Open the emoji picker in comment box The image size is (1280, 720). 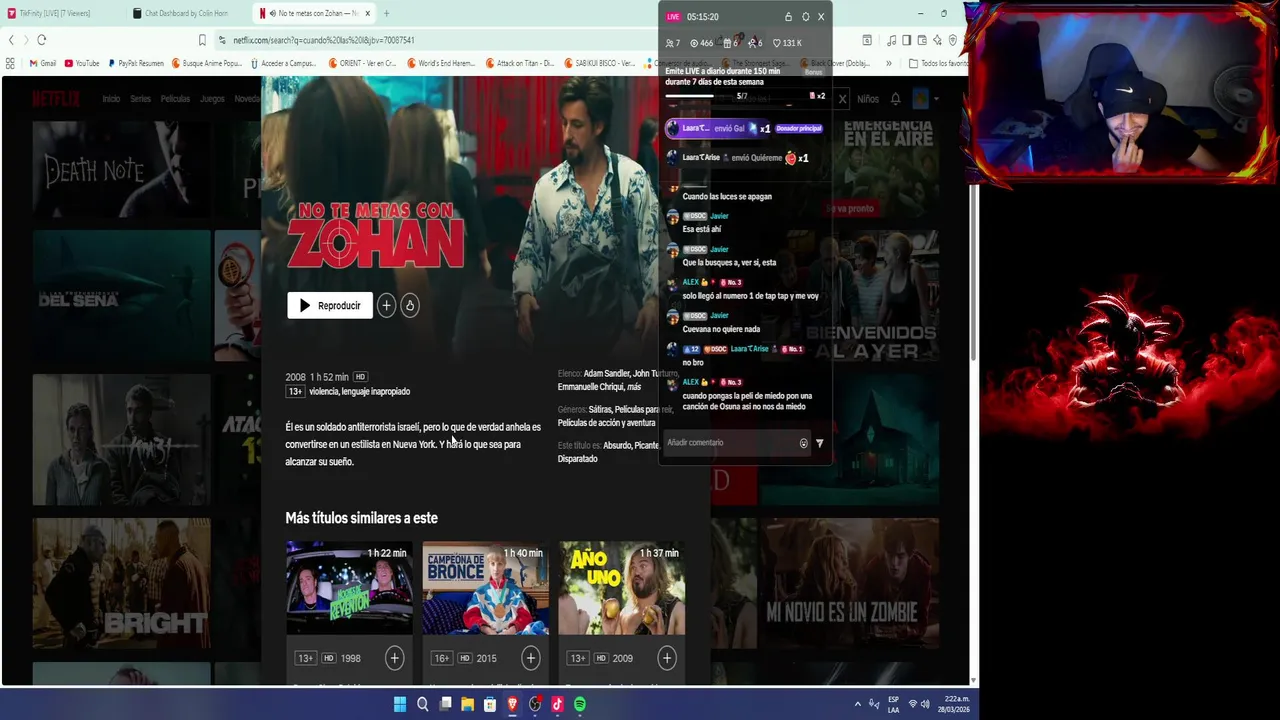[x=803, y=443]
